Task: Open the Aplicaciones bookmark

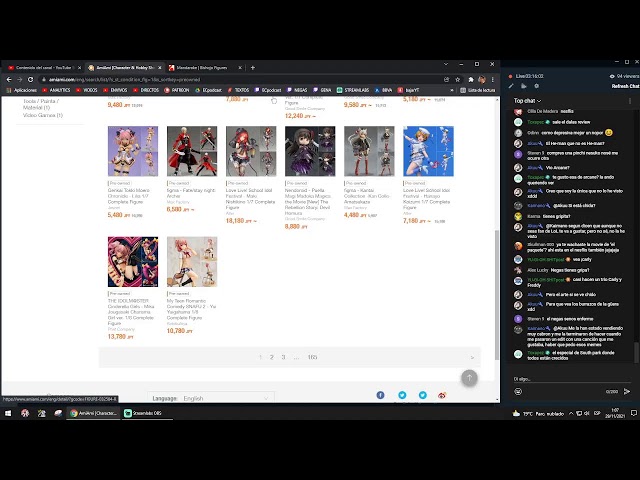Action: [x=22, y=90]
